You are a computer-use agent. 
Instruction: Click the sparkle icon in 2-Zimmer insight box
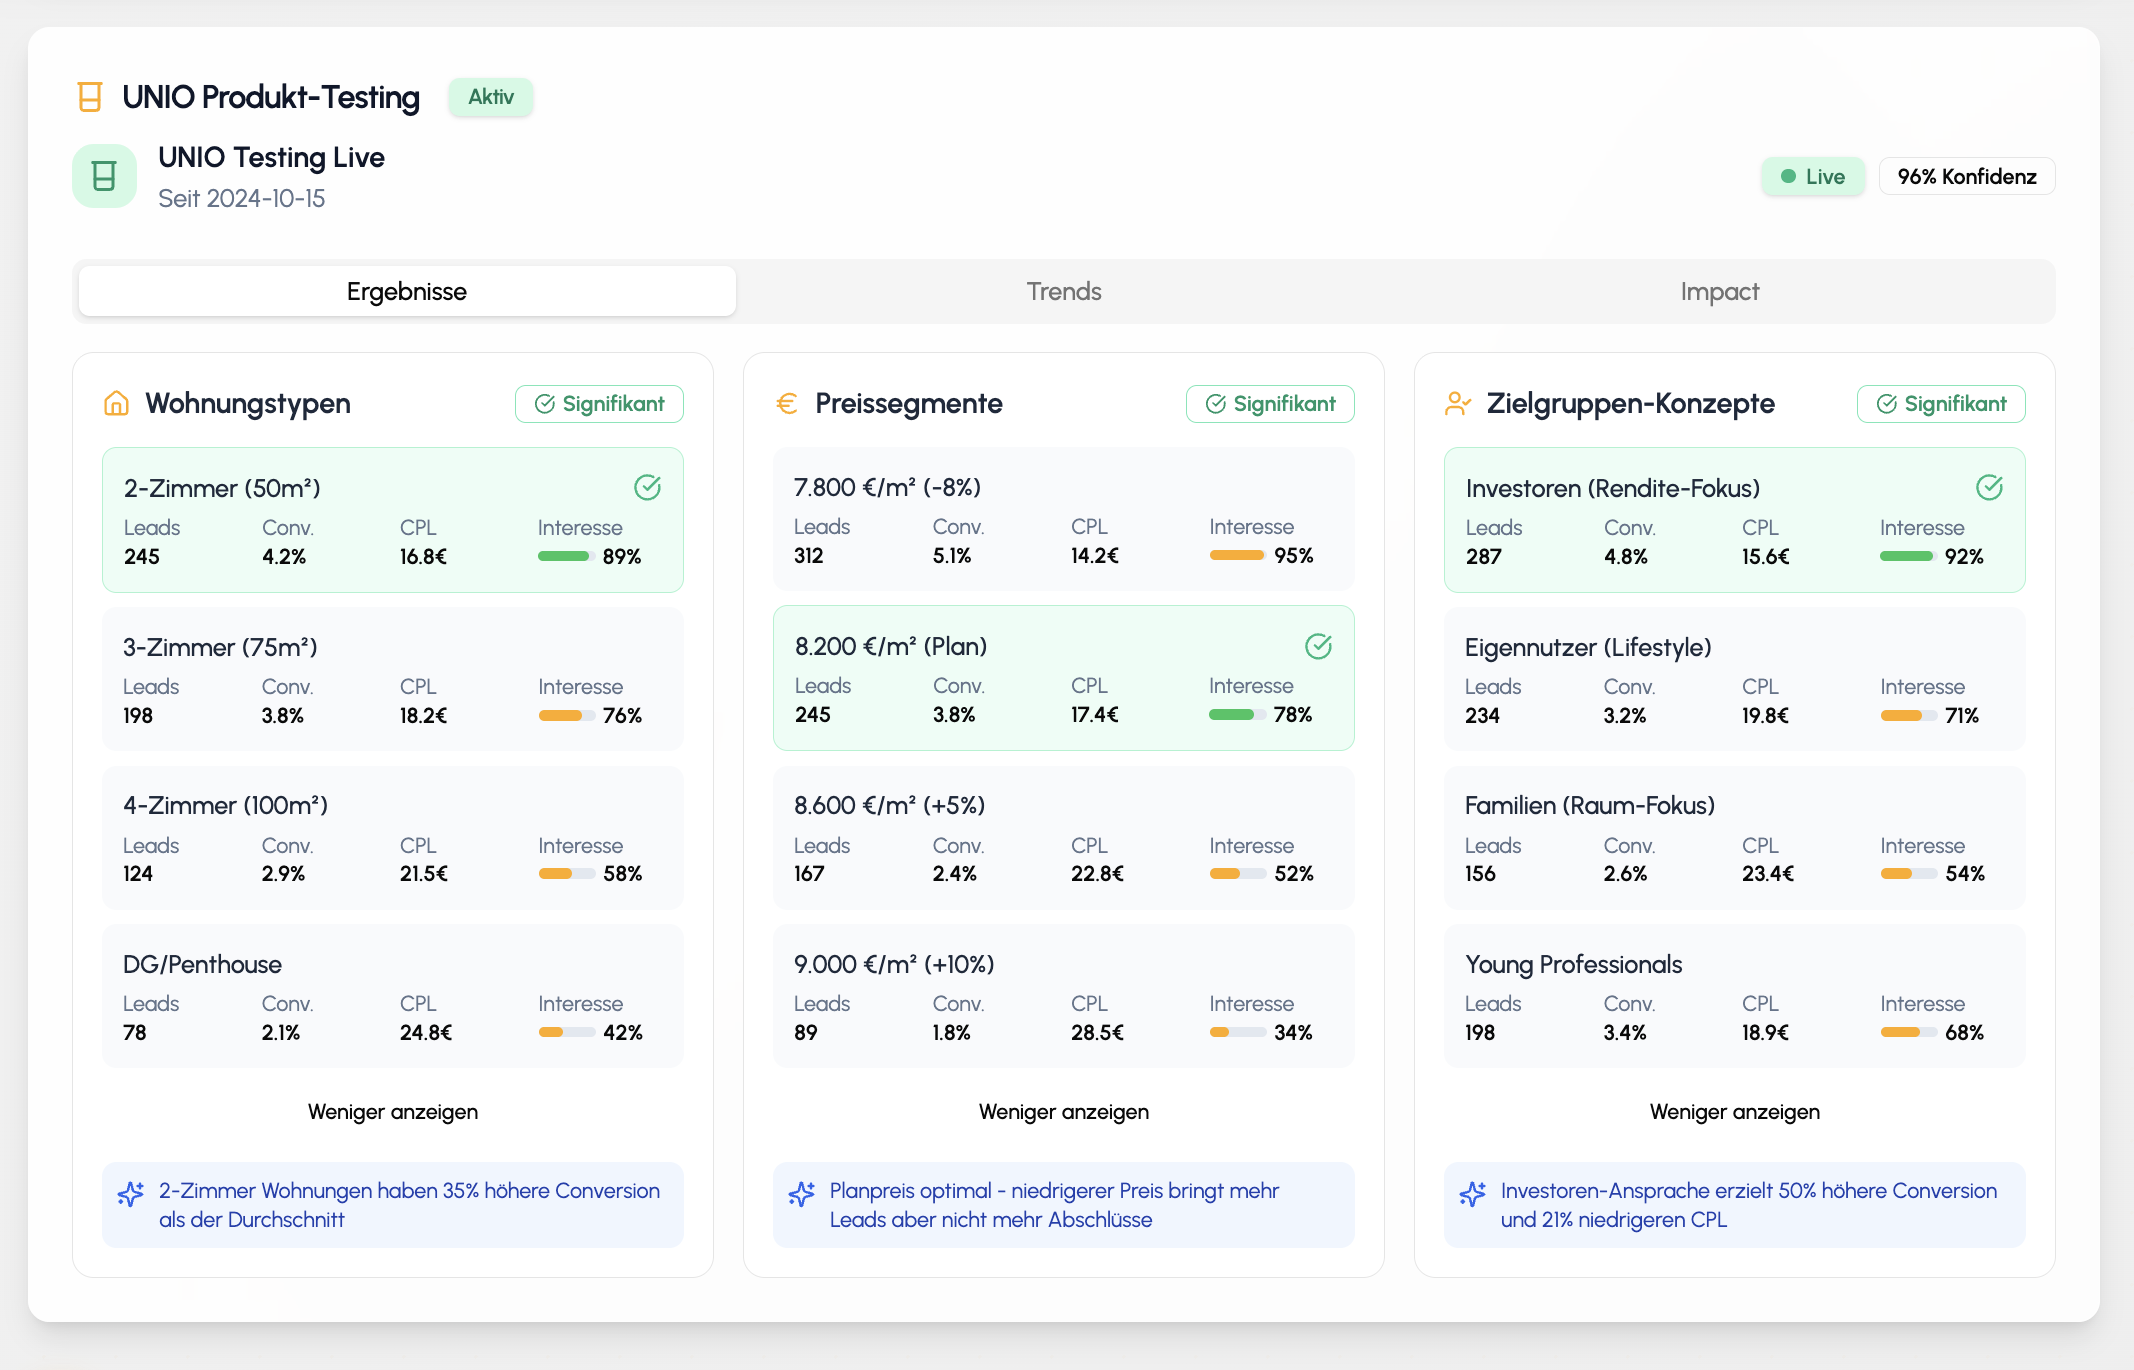click(131, 1194)
